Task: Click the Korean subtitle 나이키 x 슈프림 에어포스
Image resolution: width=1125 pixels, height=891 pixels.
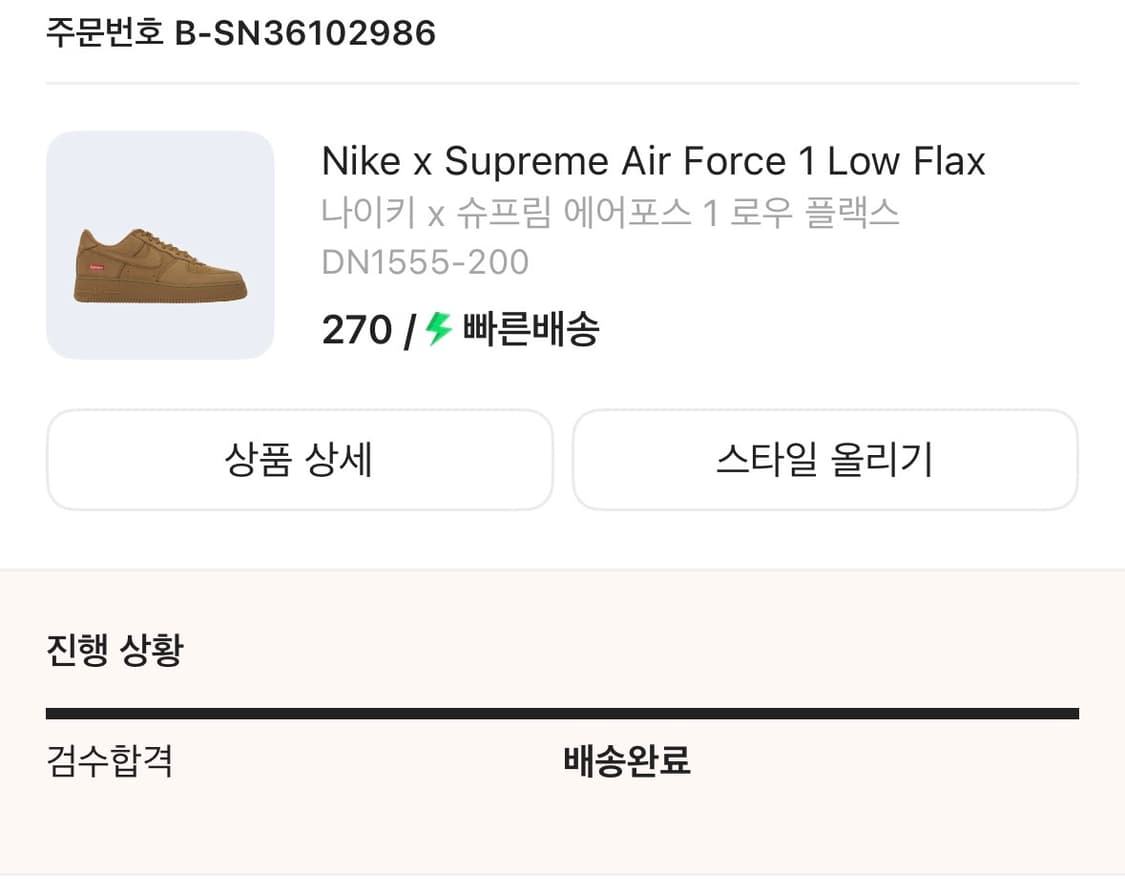Action: click(x=610, y=211)
